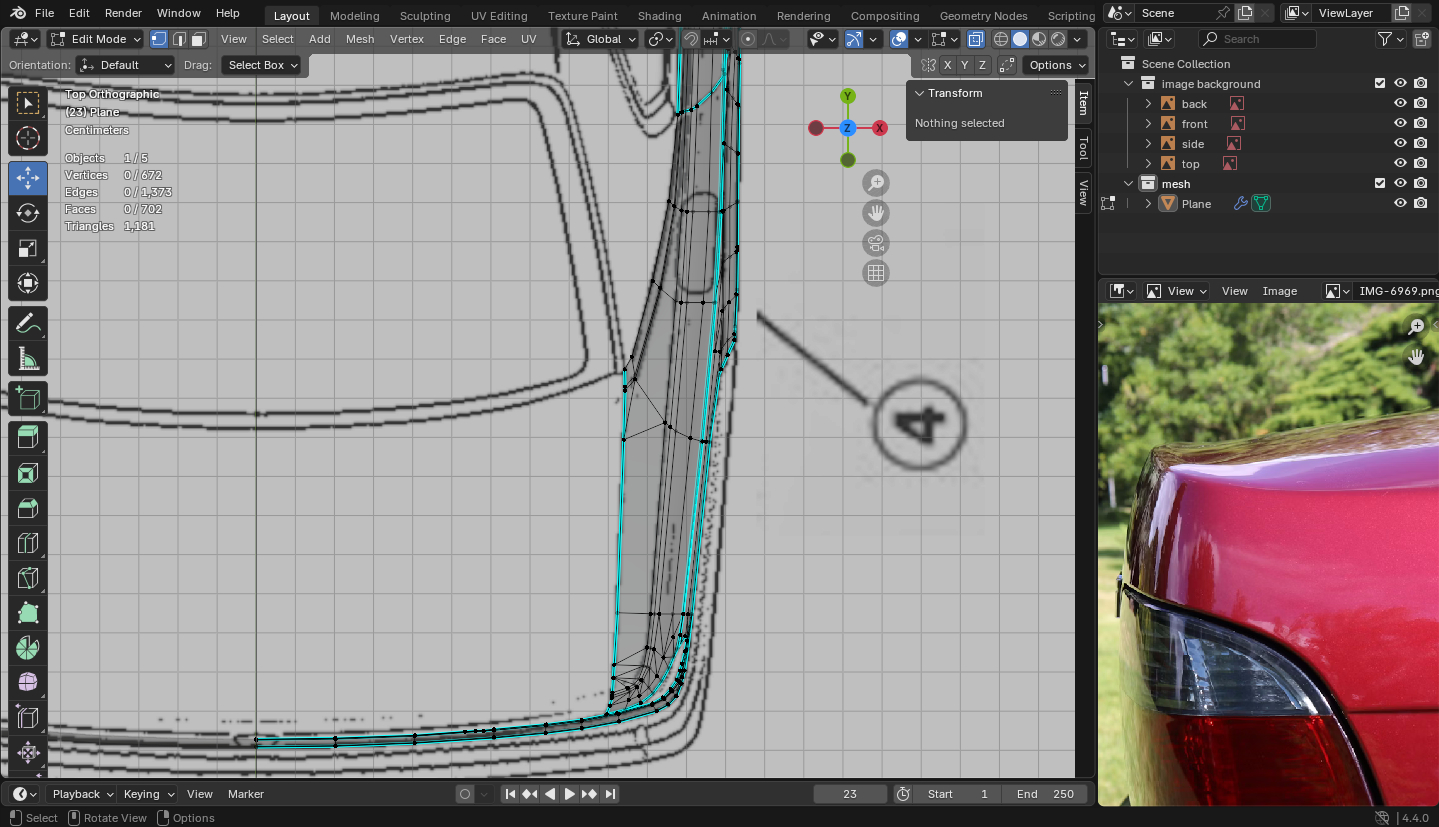Toggle X-ray display
The height and width of the screenshot is (827, 1439).
click(x=976, y=39)
